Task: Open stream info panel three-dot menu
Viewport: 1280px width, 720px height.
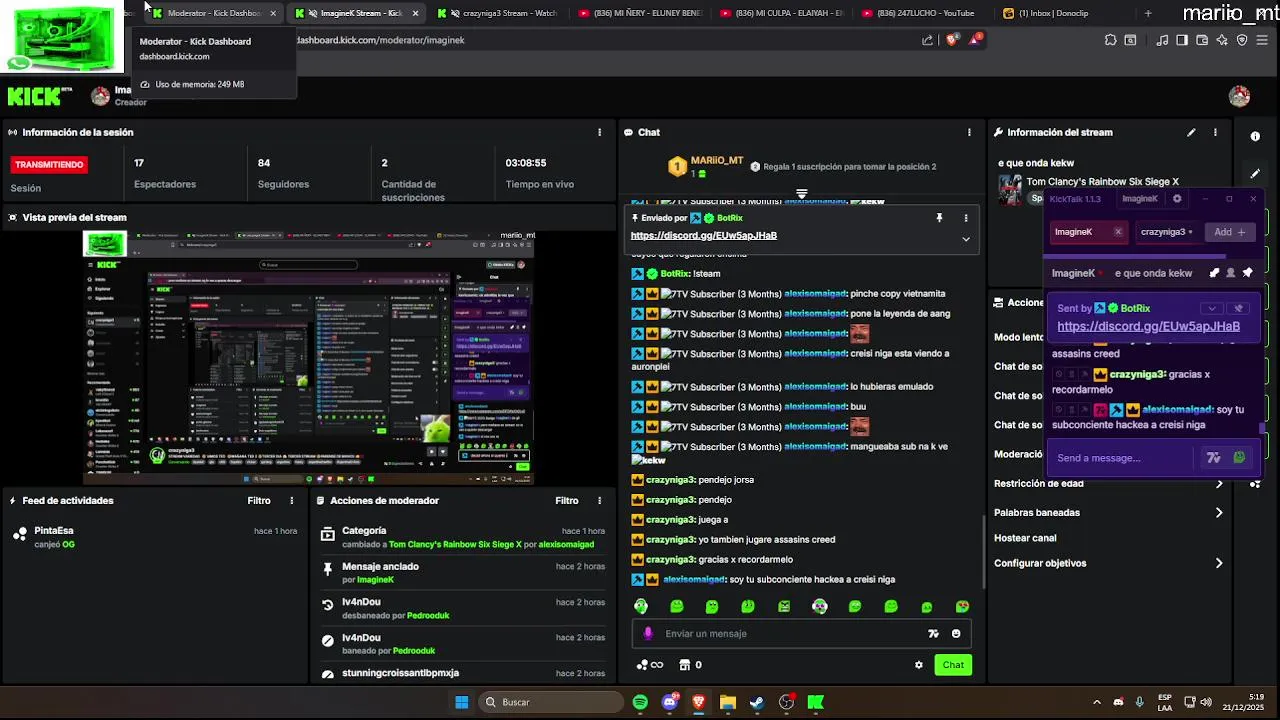Action: [x=1216, y=132]
